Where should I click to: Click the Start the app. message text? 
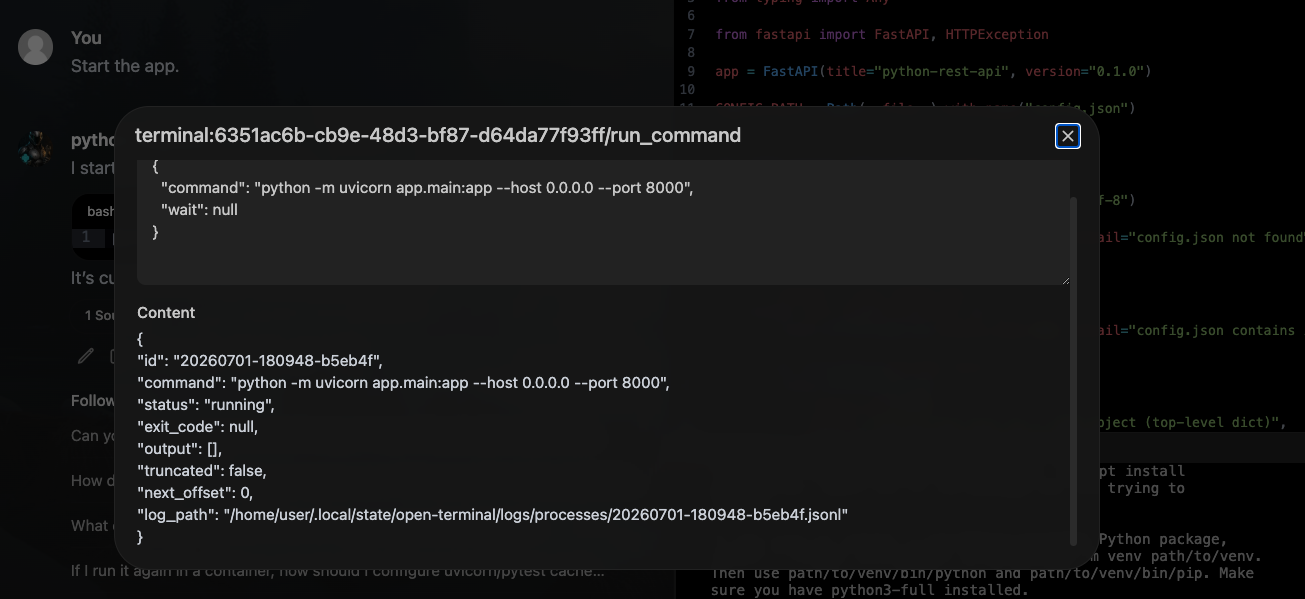tap(125, 66)
